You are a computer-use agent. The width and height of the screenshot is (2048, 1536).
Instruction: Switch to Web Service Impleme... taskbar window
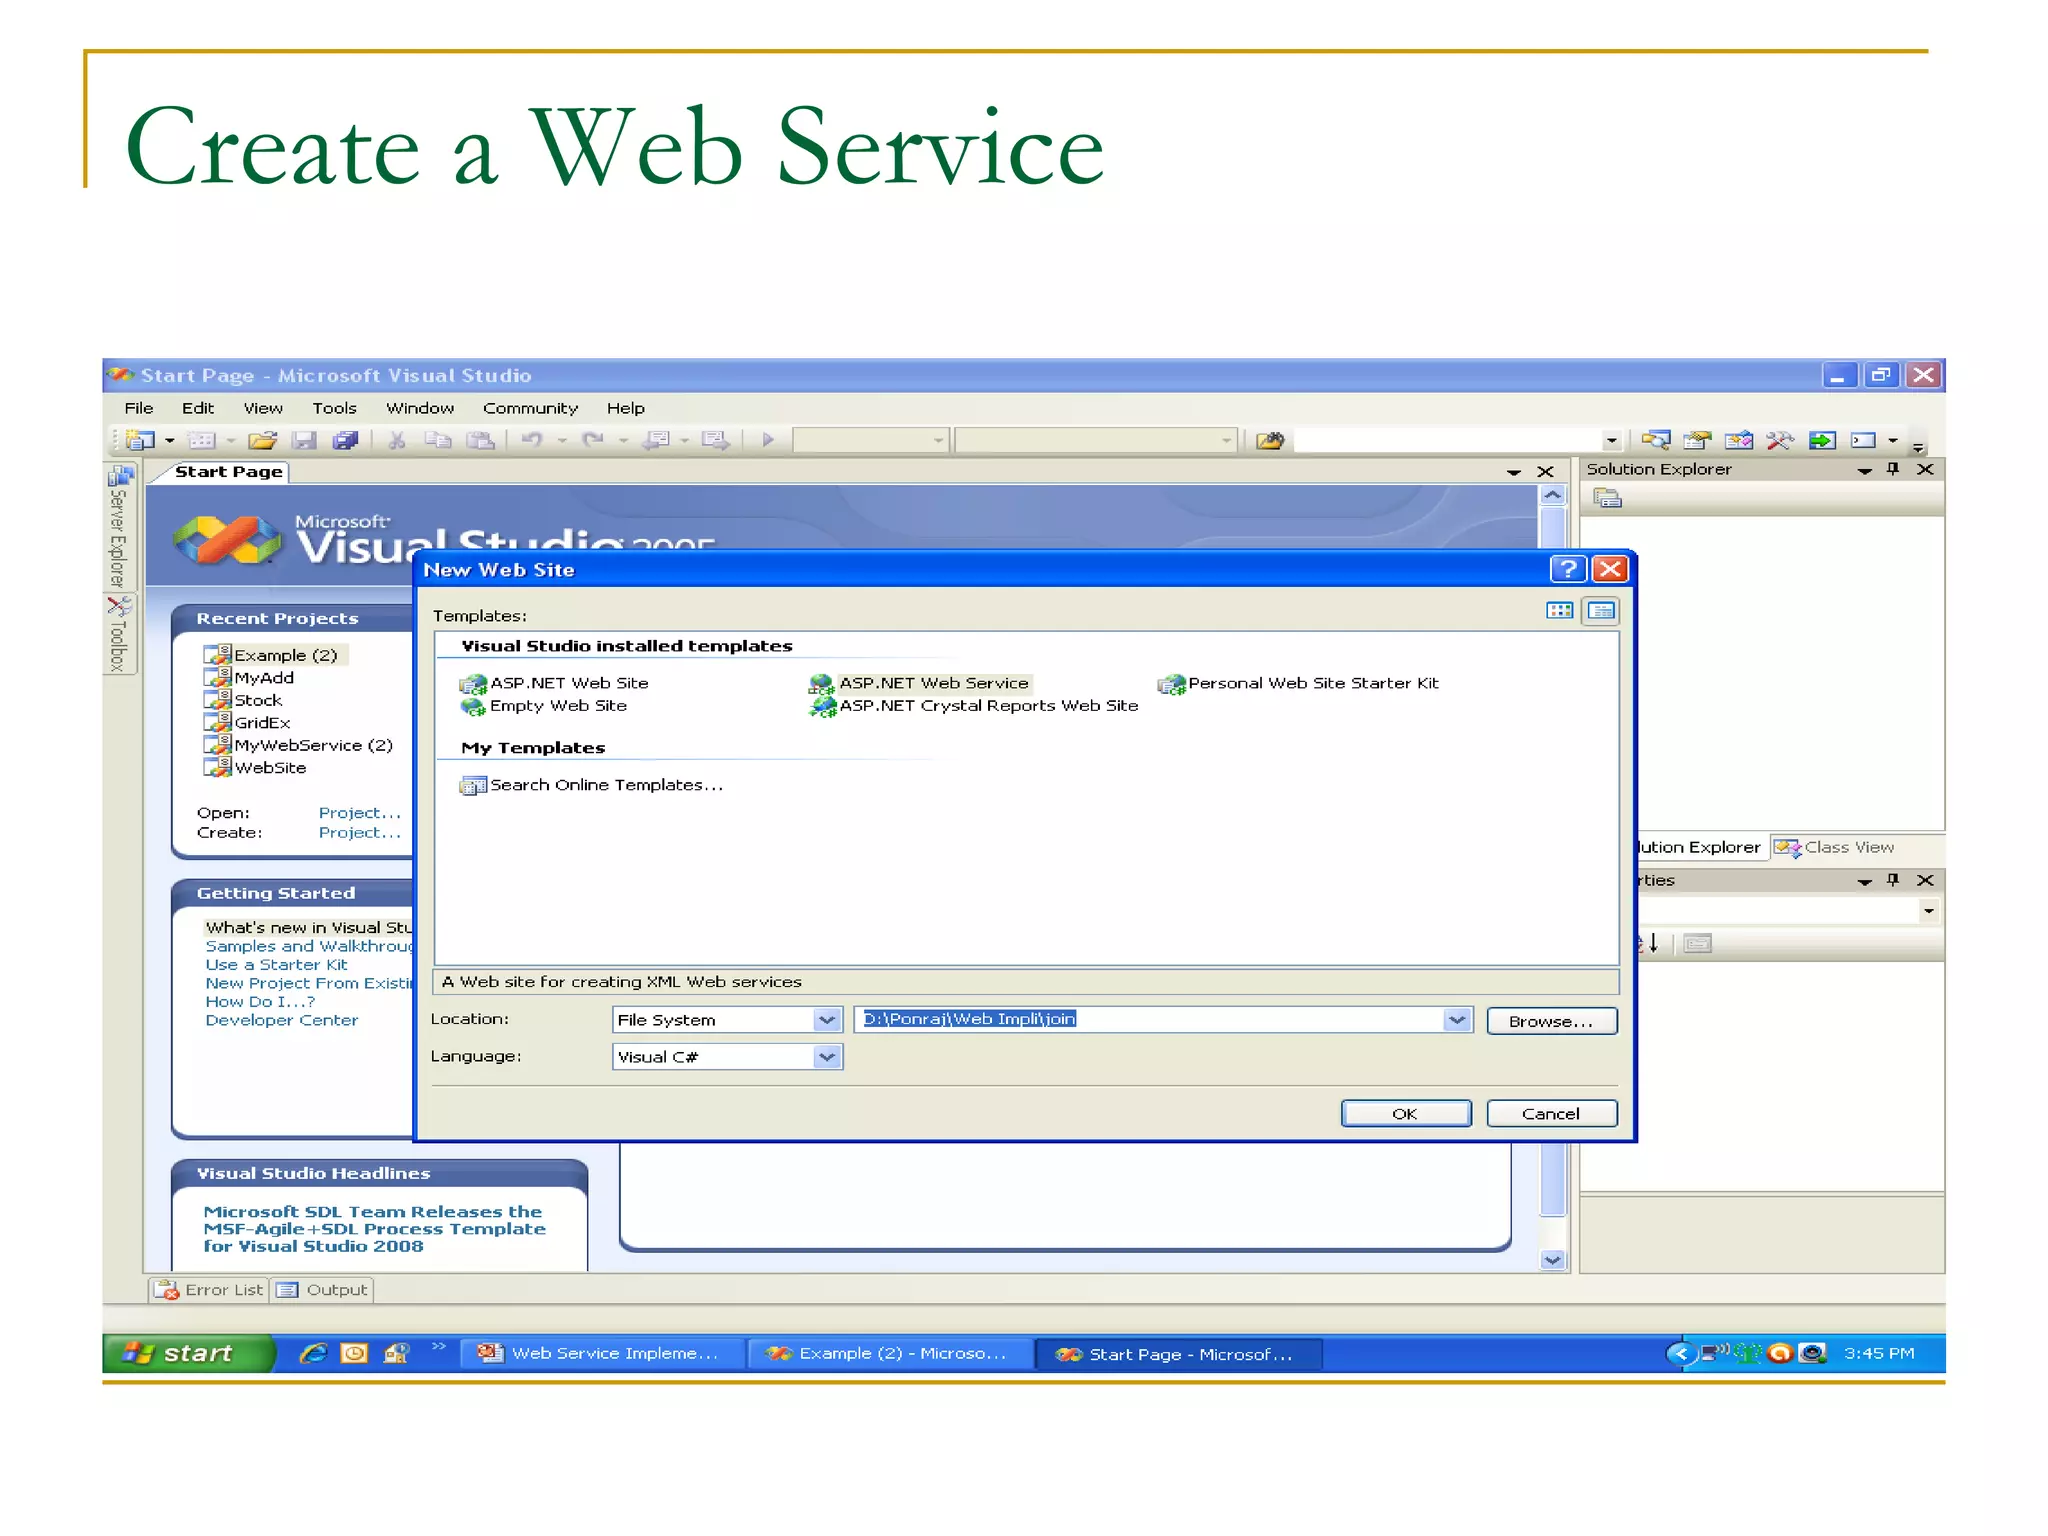(x=602, y=1353)
